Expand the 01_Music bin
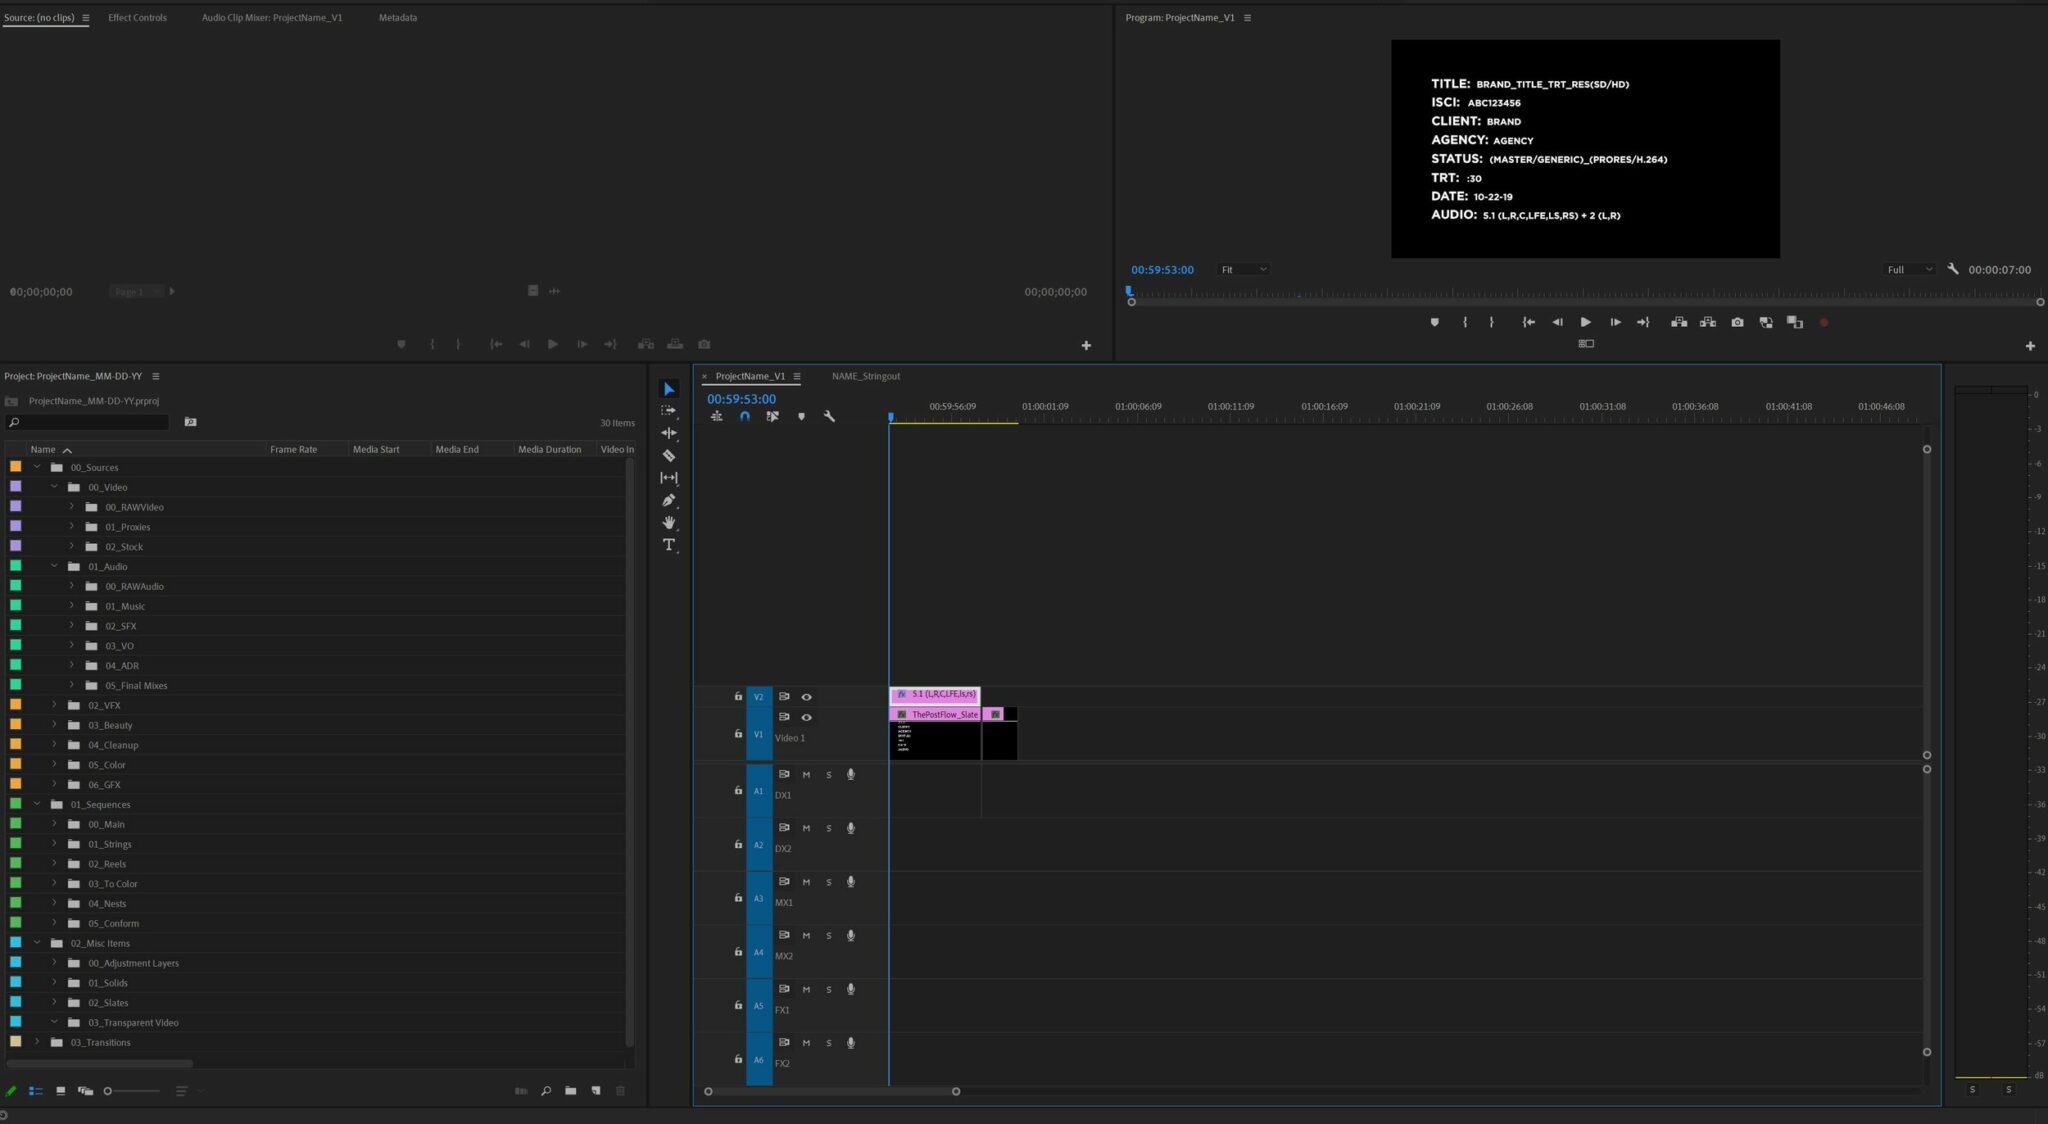 coord(71,605)
